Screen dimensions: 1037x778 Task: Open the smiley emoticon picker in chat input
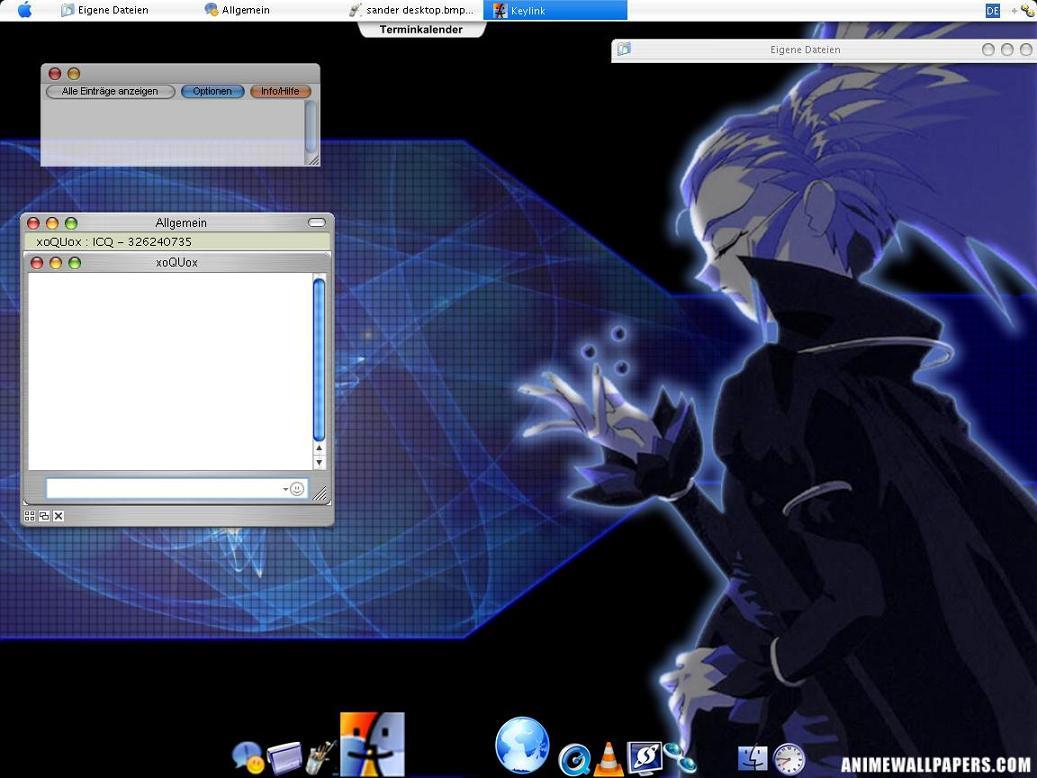298,489
